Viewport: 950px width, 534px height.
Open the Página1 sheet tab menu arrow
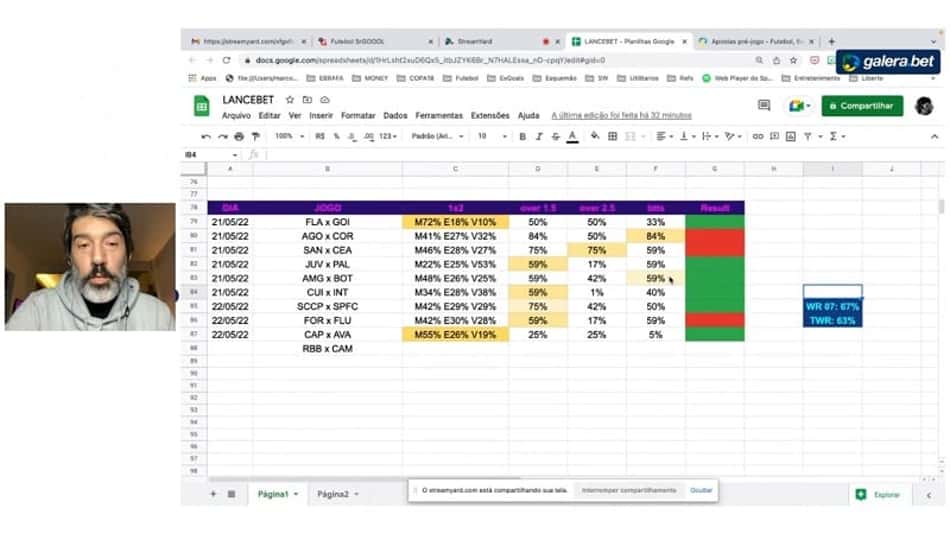tap(296, 494)
